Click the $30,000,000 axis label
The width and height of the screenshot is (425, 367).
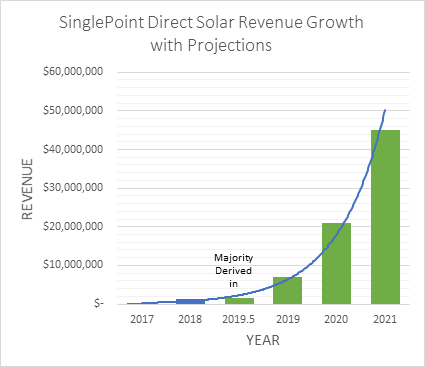pyautogui.click(x=73, y=188)
